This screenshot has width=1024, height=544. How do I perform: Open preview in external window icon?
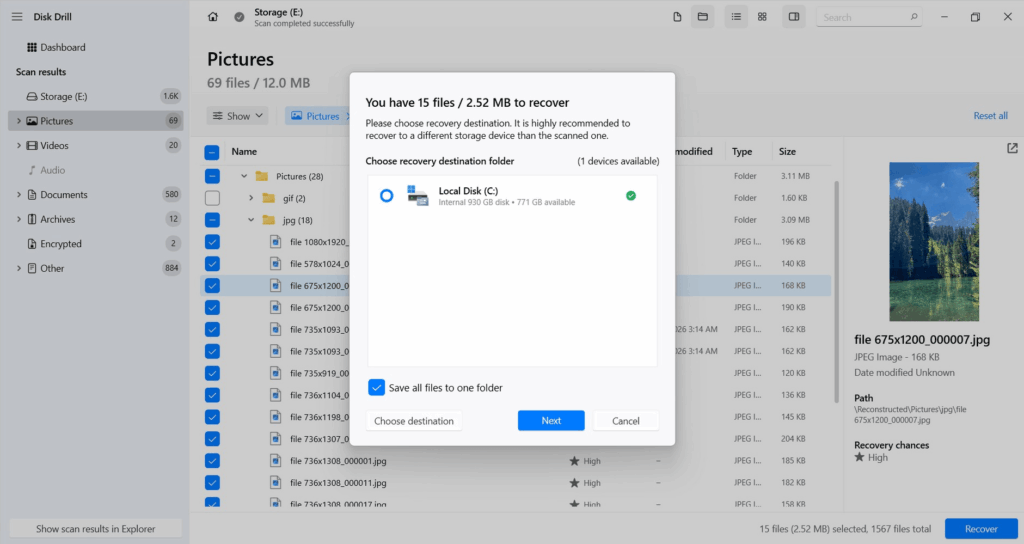coord(1012,148)
